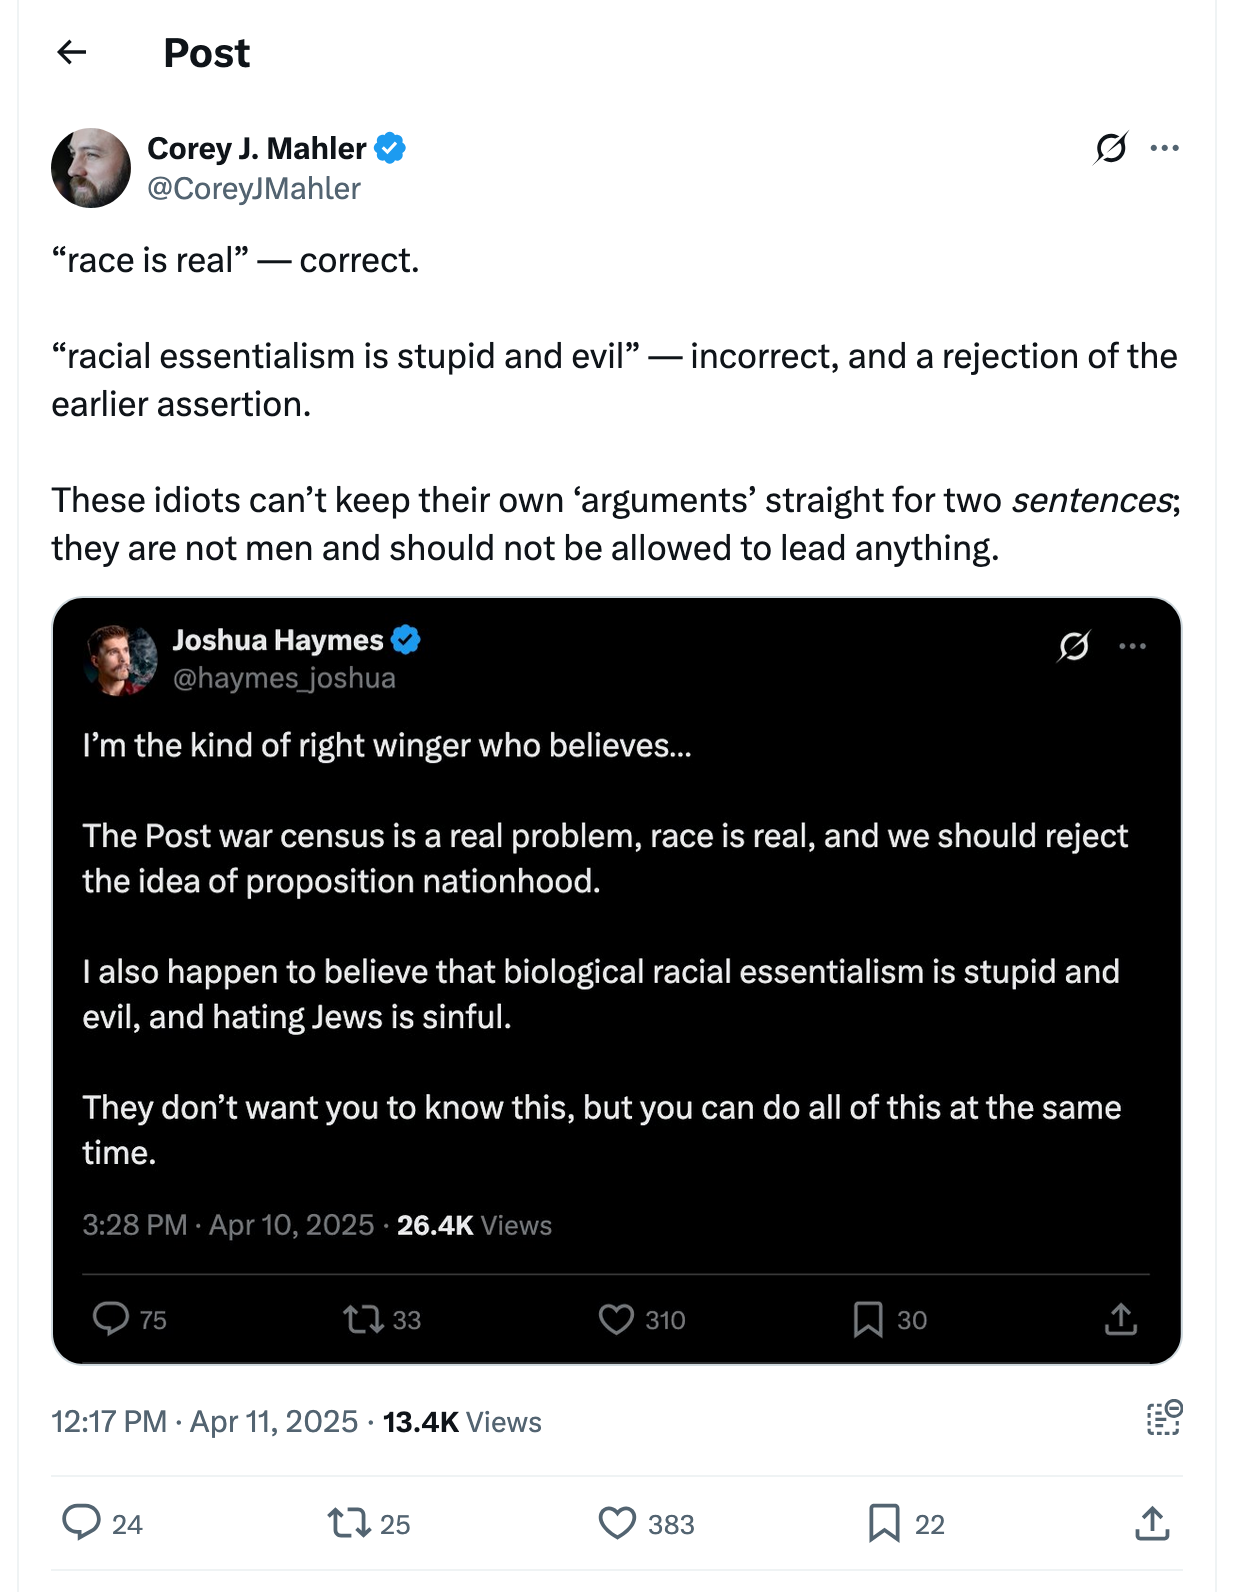This screenshot has width=1236, height=1592.
Task: Reply to the main post with 24 replies
Action: tap(82, 1522)
